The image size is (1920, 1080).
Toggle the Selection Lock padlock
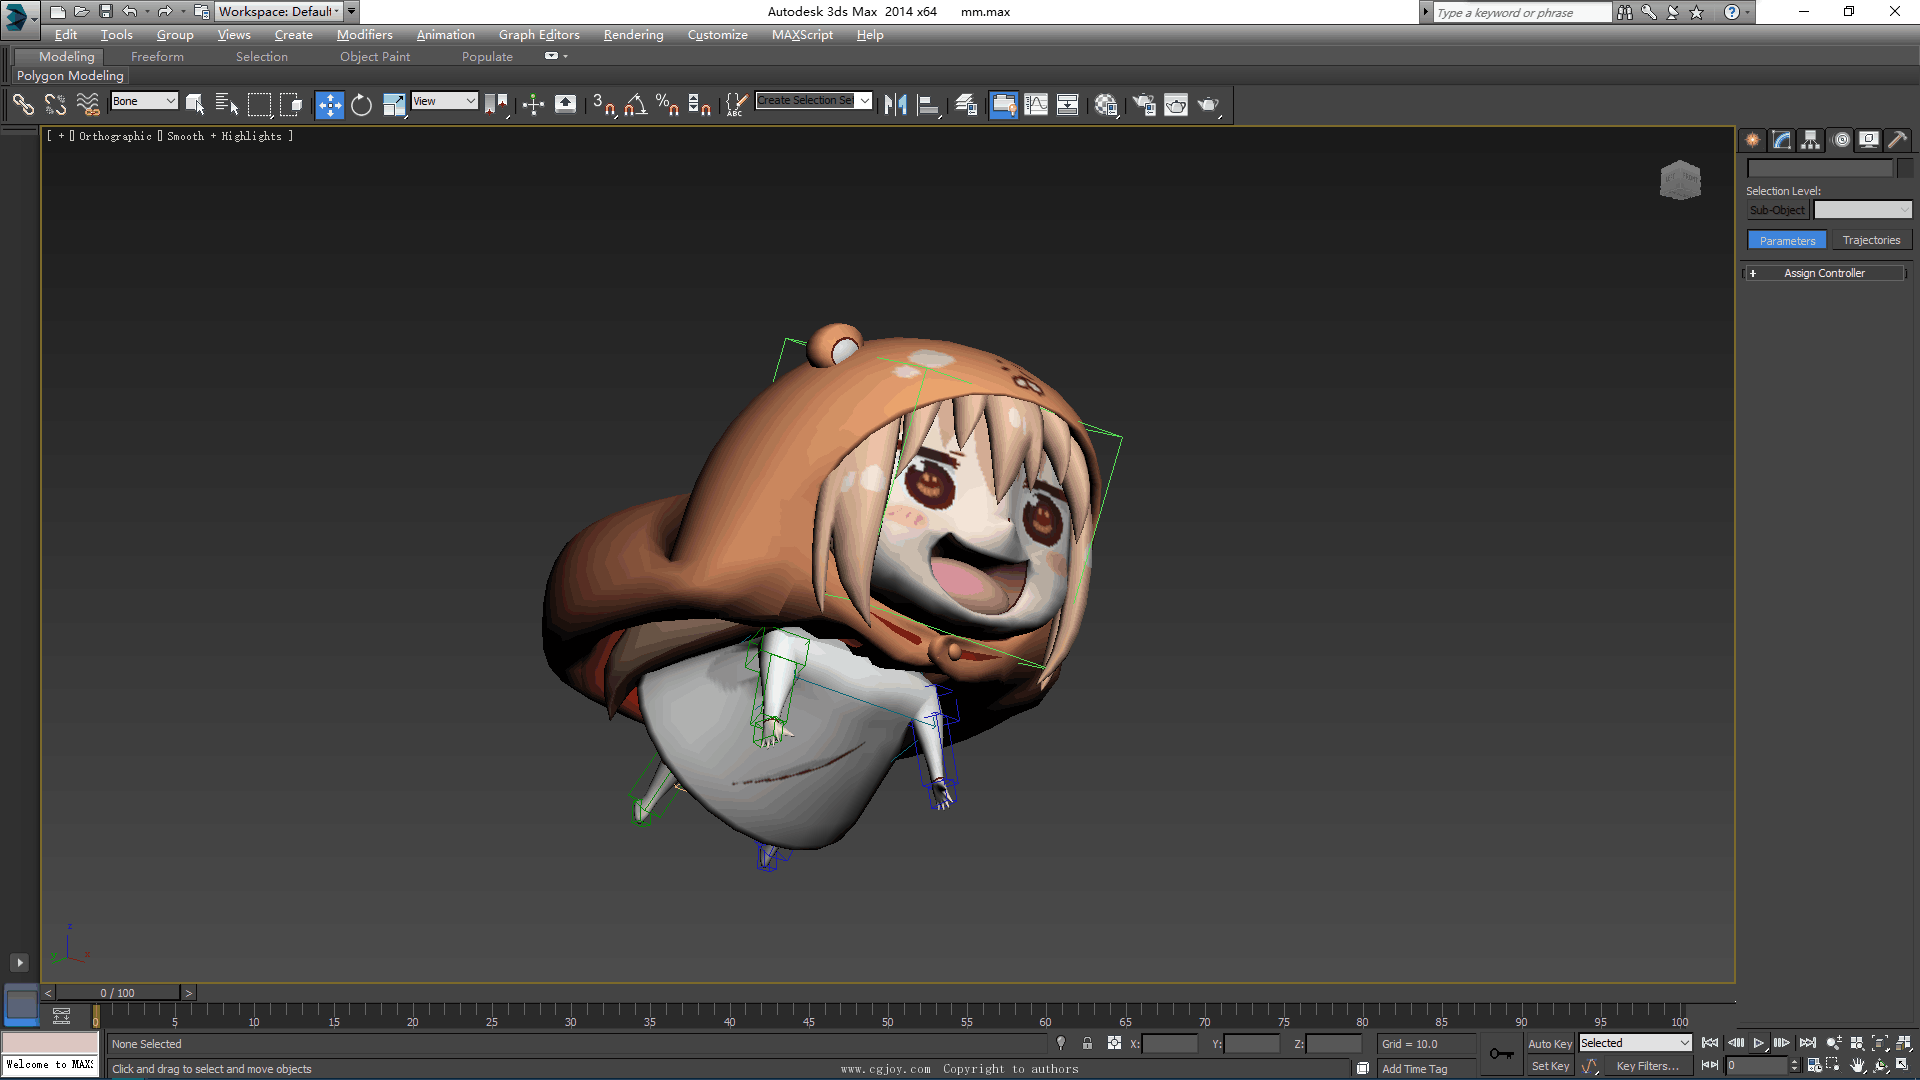coord(1087,1043)
